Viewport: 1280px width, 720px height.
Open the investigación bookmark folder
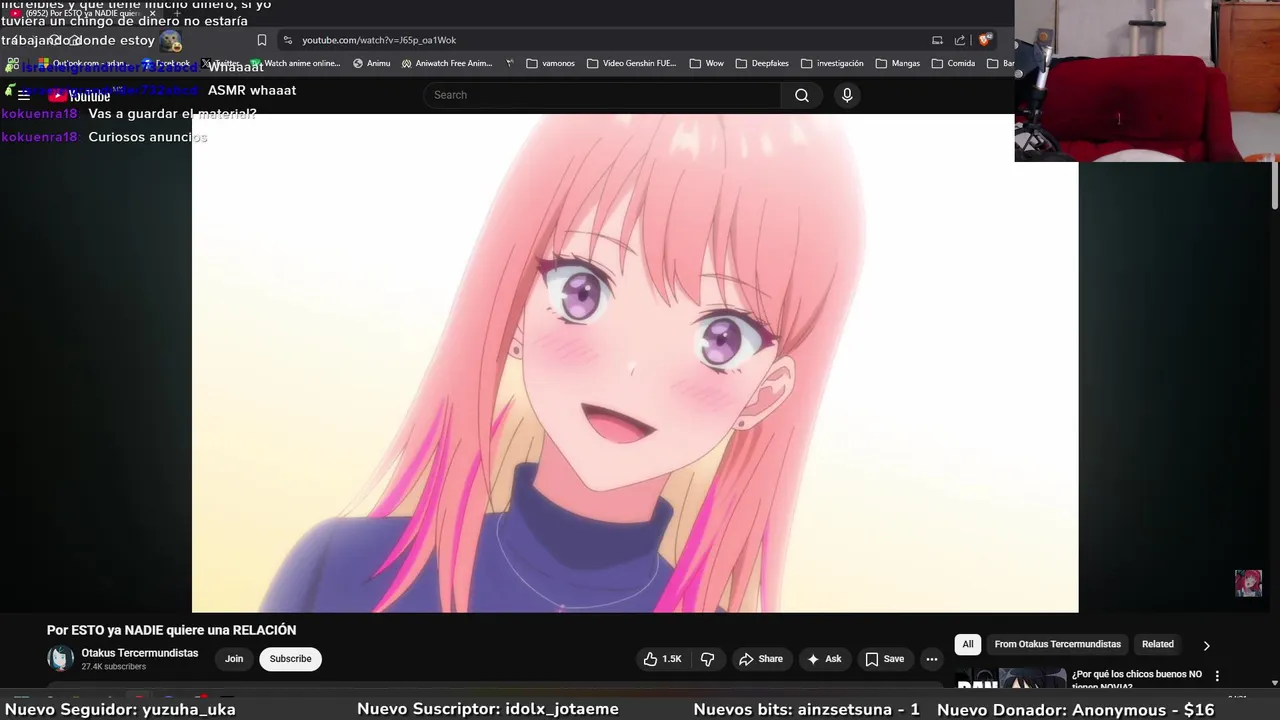coord(832,63)
